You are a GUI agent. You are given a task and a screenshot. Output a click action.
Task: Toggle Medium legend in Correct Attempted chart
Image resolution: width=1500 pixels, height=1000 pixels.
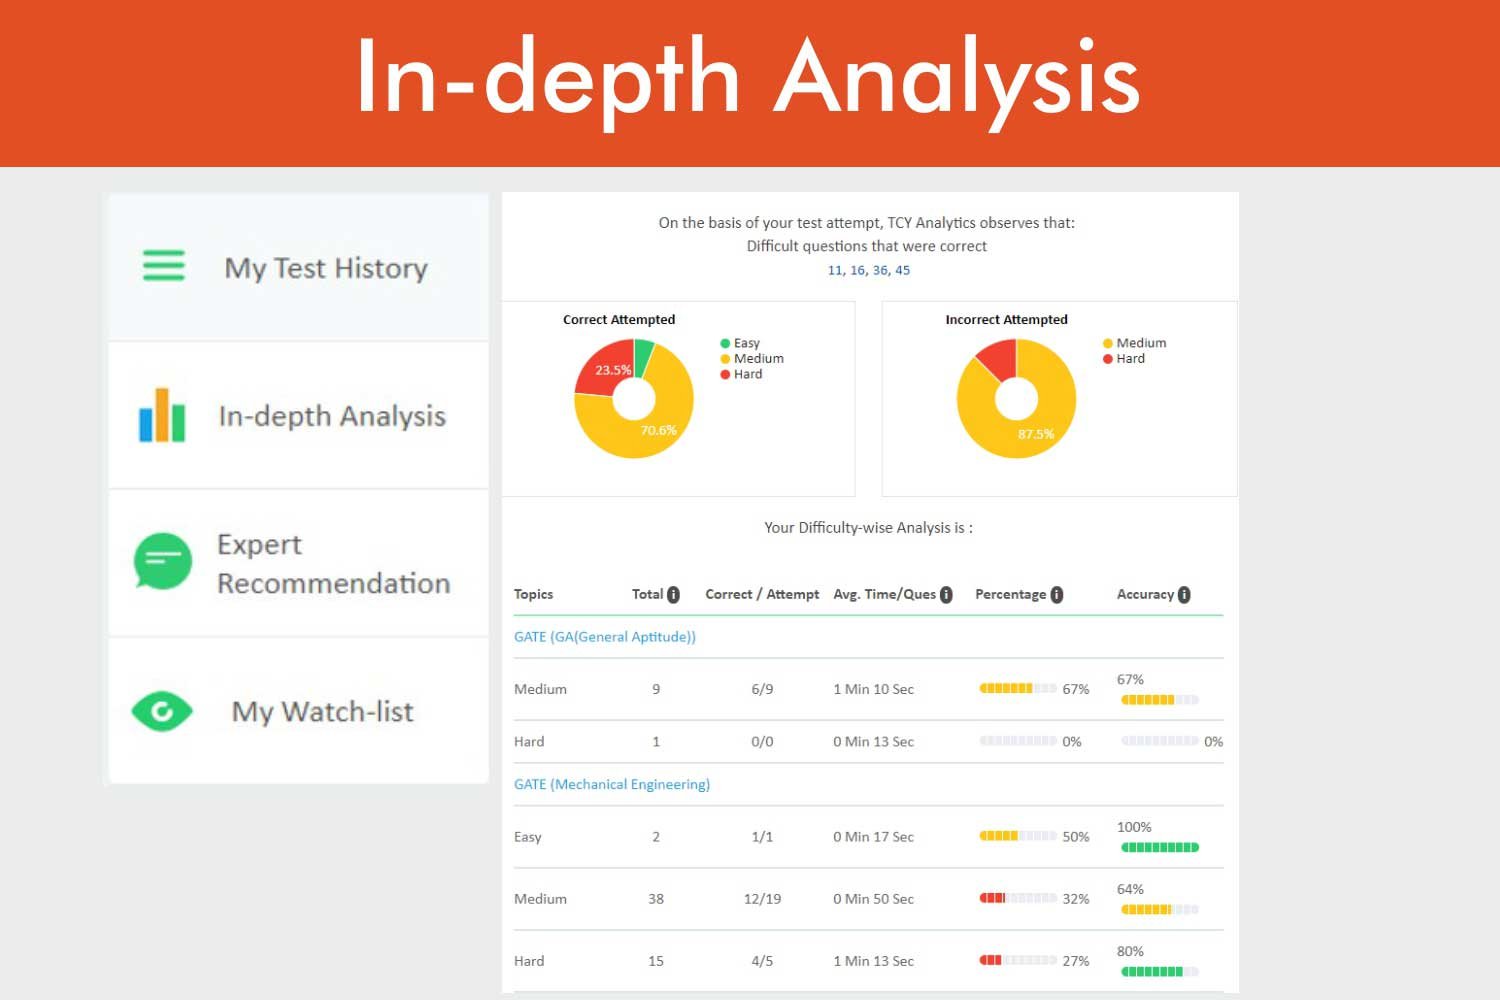point(752,359)
